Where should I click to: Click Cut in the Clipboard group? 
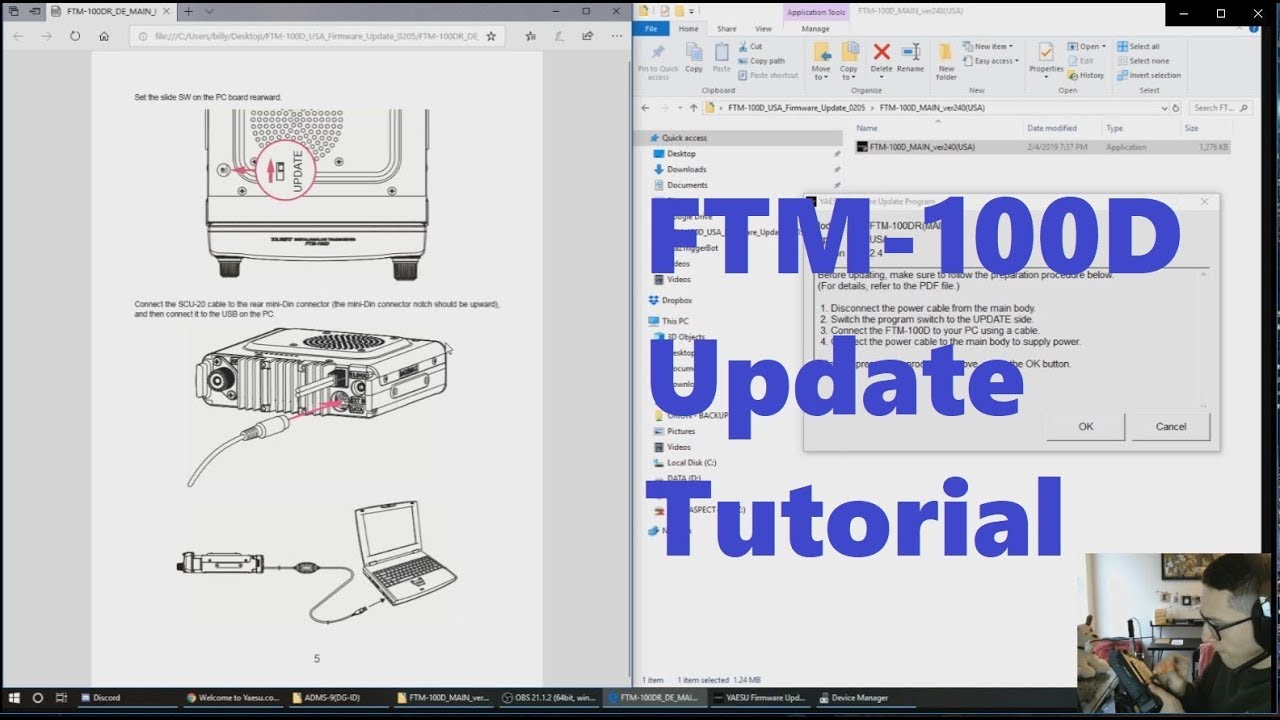(x=751, y=47)
